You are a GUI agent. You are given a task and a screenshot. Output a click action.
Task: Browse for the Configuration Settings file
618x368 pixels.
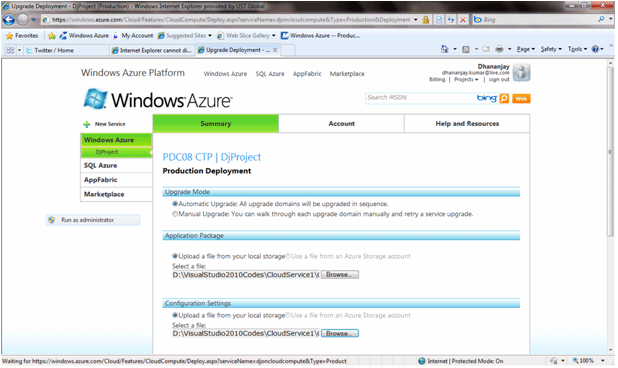pos(340,334)
